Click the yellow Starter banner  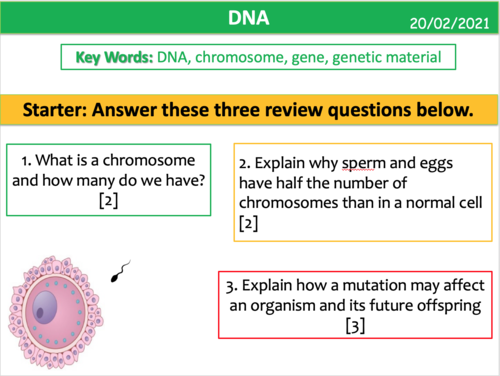click(249, 110)
